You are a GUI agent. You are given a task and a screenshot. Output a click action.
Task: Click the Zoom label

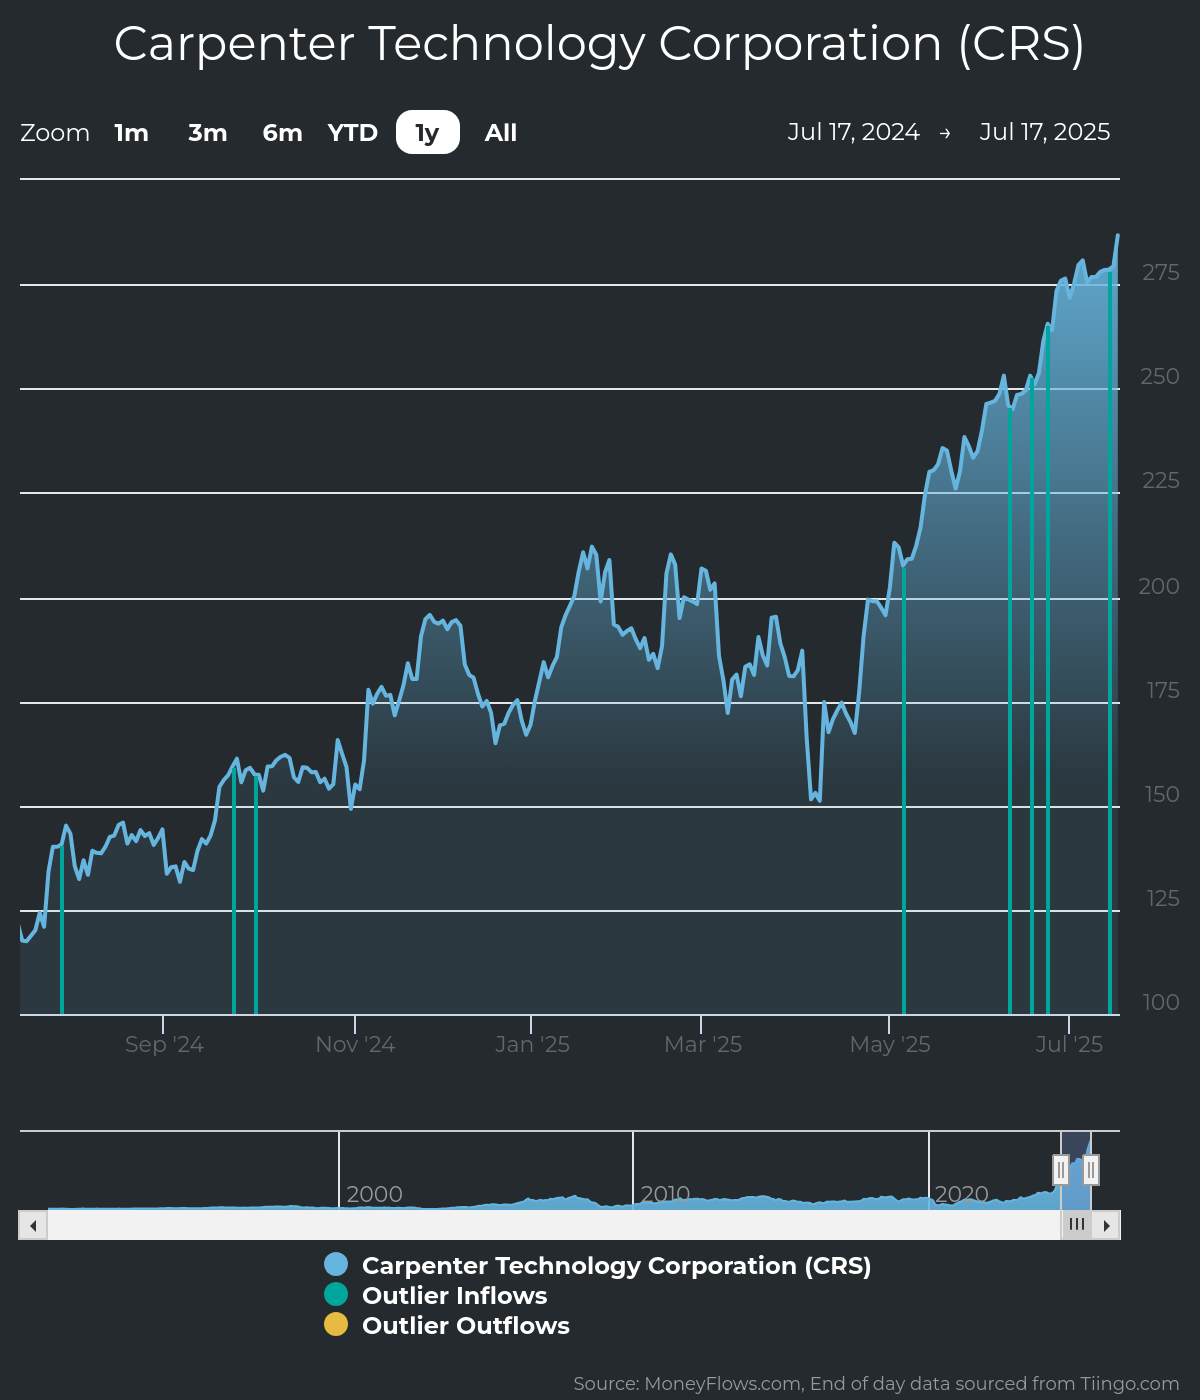click(55, 133)
